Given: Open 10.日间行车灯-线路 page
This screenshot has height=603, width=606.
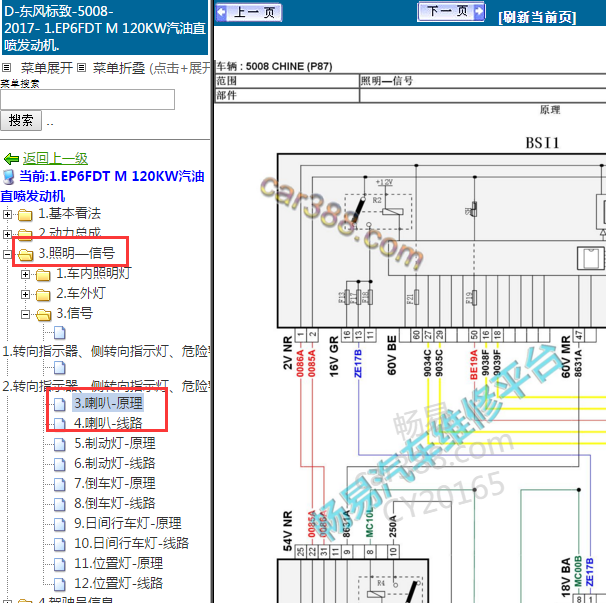Looking at the screenshot, I should [x=131, y=544].
